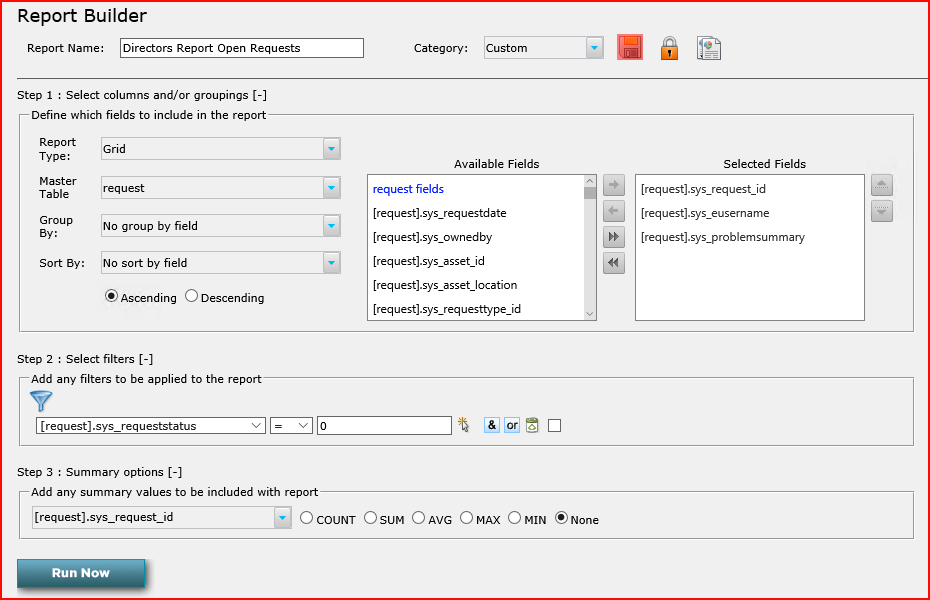Select Descending sort order
Viewport: 930px width, 600px height.
coord(191,296)
